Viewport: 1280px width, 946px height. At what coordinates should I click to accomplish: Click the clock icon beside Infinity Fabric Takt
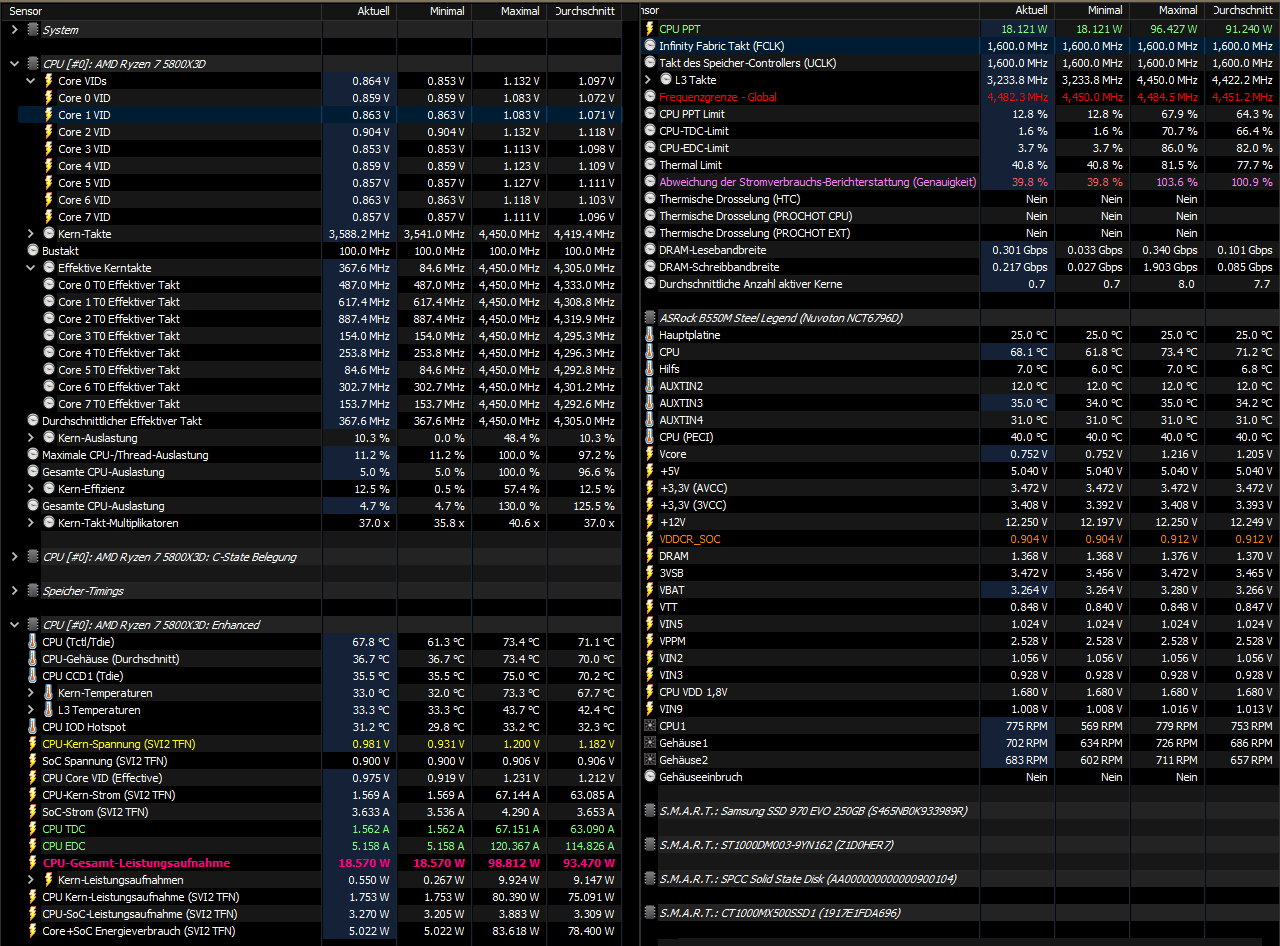coord(651,46)
